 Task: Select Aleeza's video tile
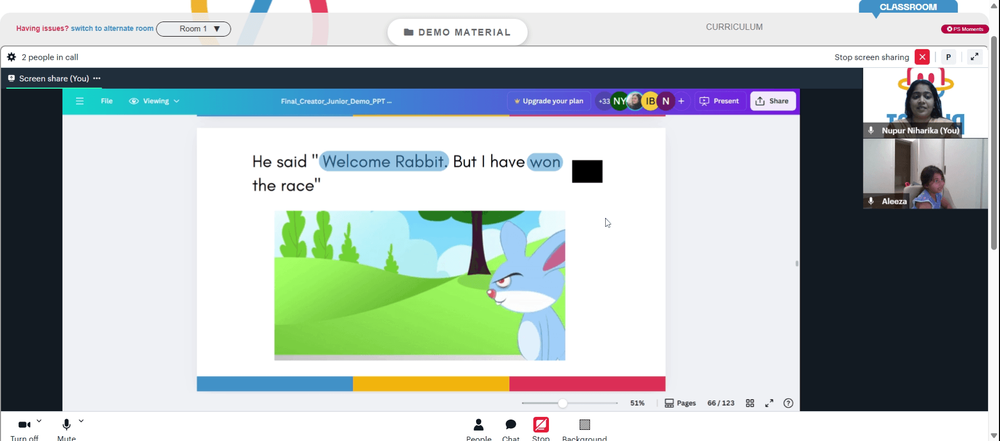pyautogui.click(x=925, y=174)
